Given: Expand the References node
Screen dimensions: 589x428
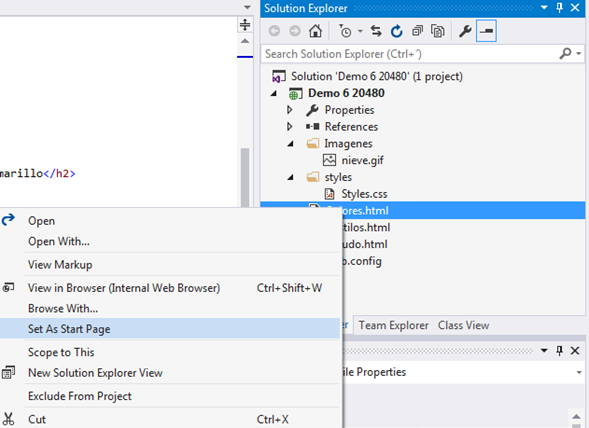Looking at the screenshot, I should pyautogui.click(x=290, y=127).
